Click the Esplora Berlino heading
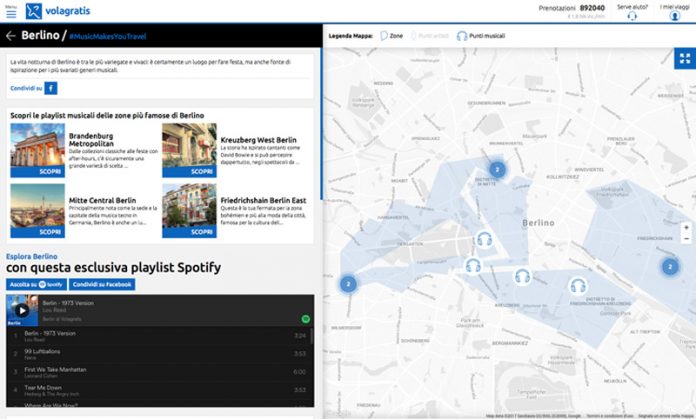 (32, 257)
